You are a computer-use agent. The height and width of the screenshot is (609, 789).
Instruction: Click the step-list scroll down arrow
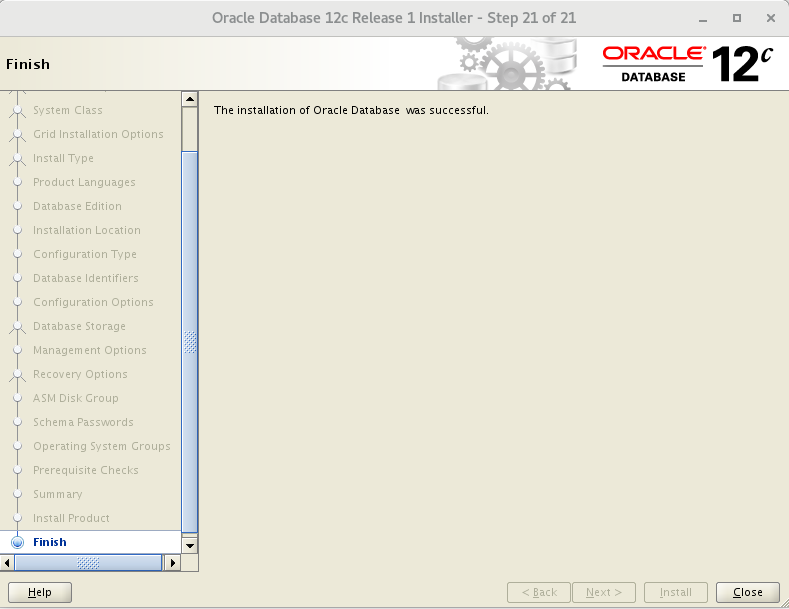point(190,546)
